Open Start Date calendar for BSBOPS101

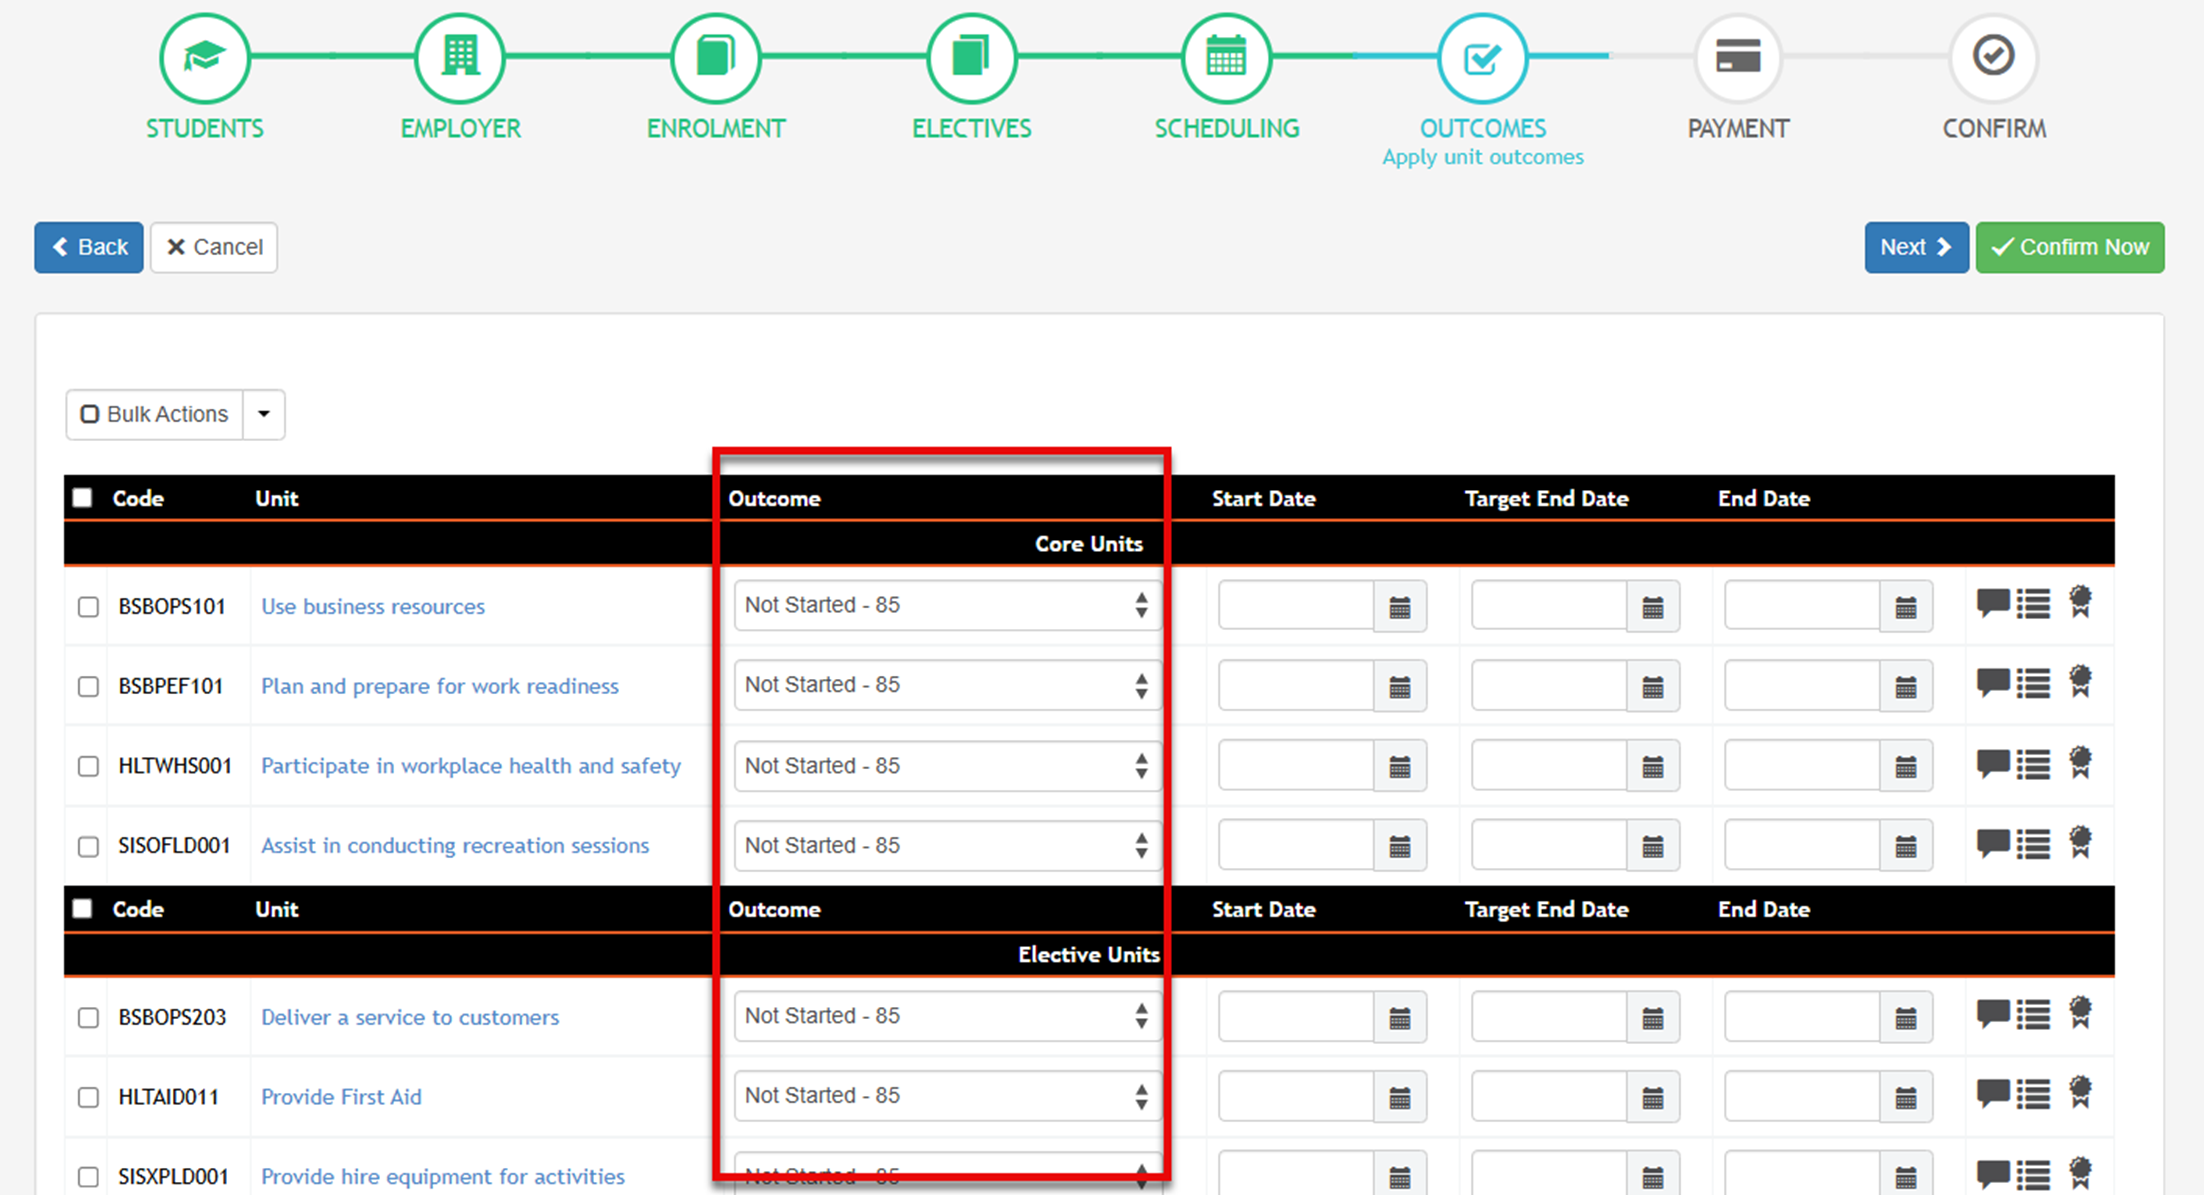(1400, 606)
